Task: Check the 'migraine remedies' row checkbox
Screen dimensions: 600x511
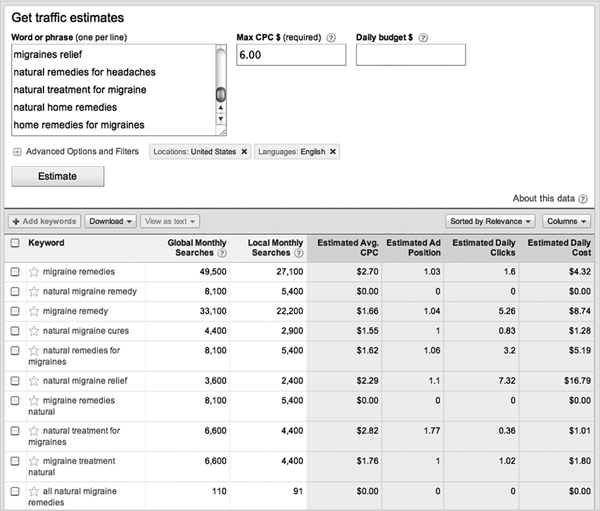Action: pyautogui.click(x=15, y=272)
